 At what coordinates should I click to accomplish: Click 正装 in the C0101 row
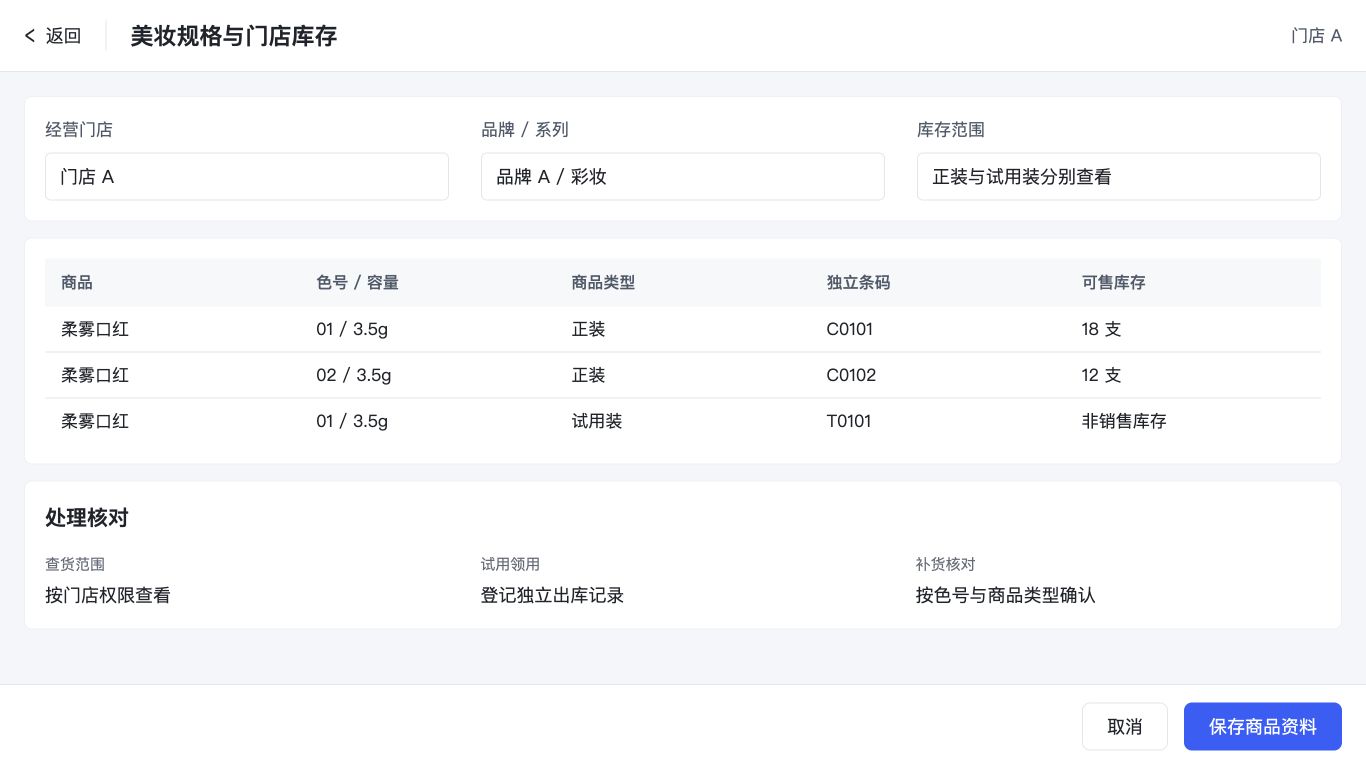click(x=588, y=329)
